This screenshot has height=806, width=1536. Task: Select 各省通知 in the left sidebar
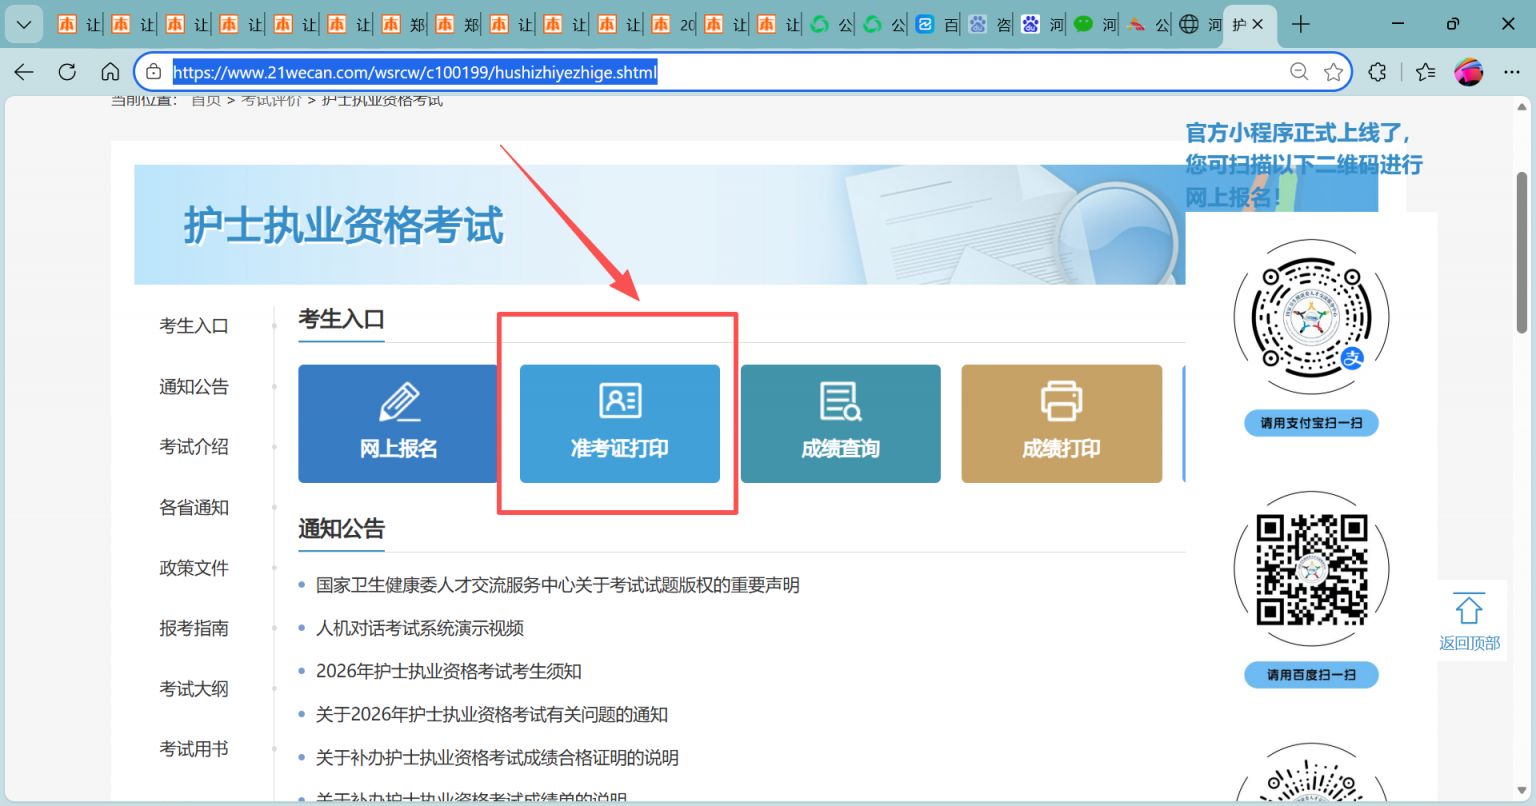[x=194, y=508]
